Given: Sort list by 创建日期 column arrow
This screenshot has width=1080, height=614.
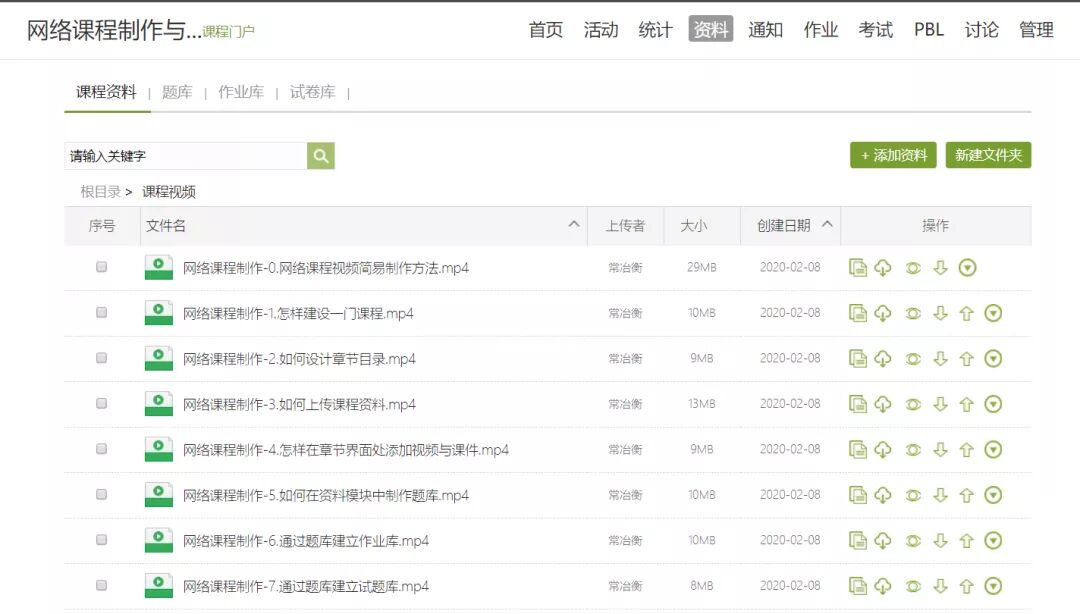Looking at the screenshot, I should [x=827, y=225].
